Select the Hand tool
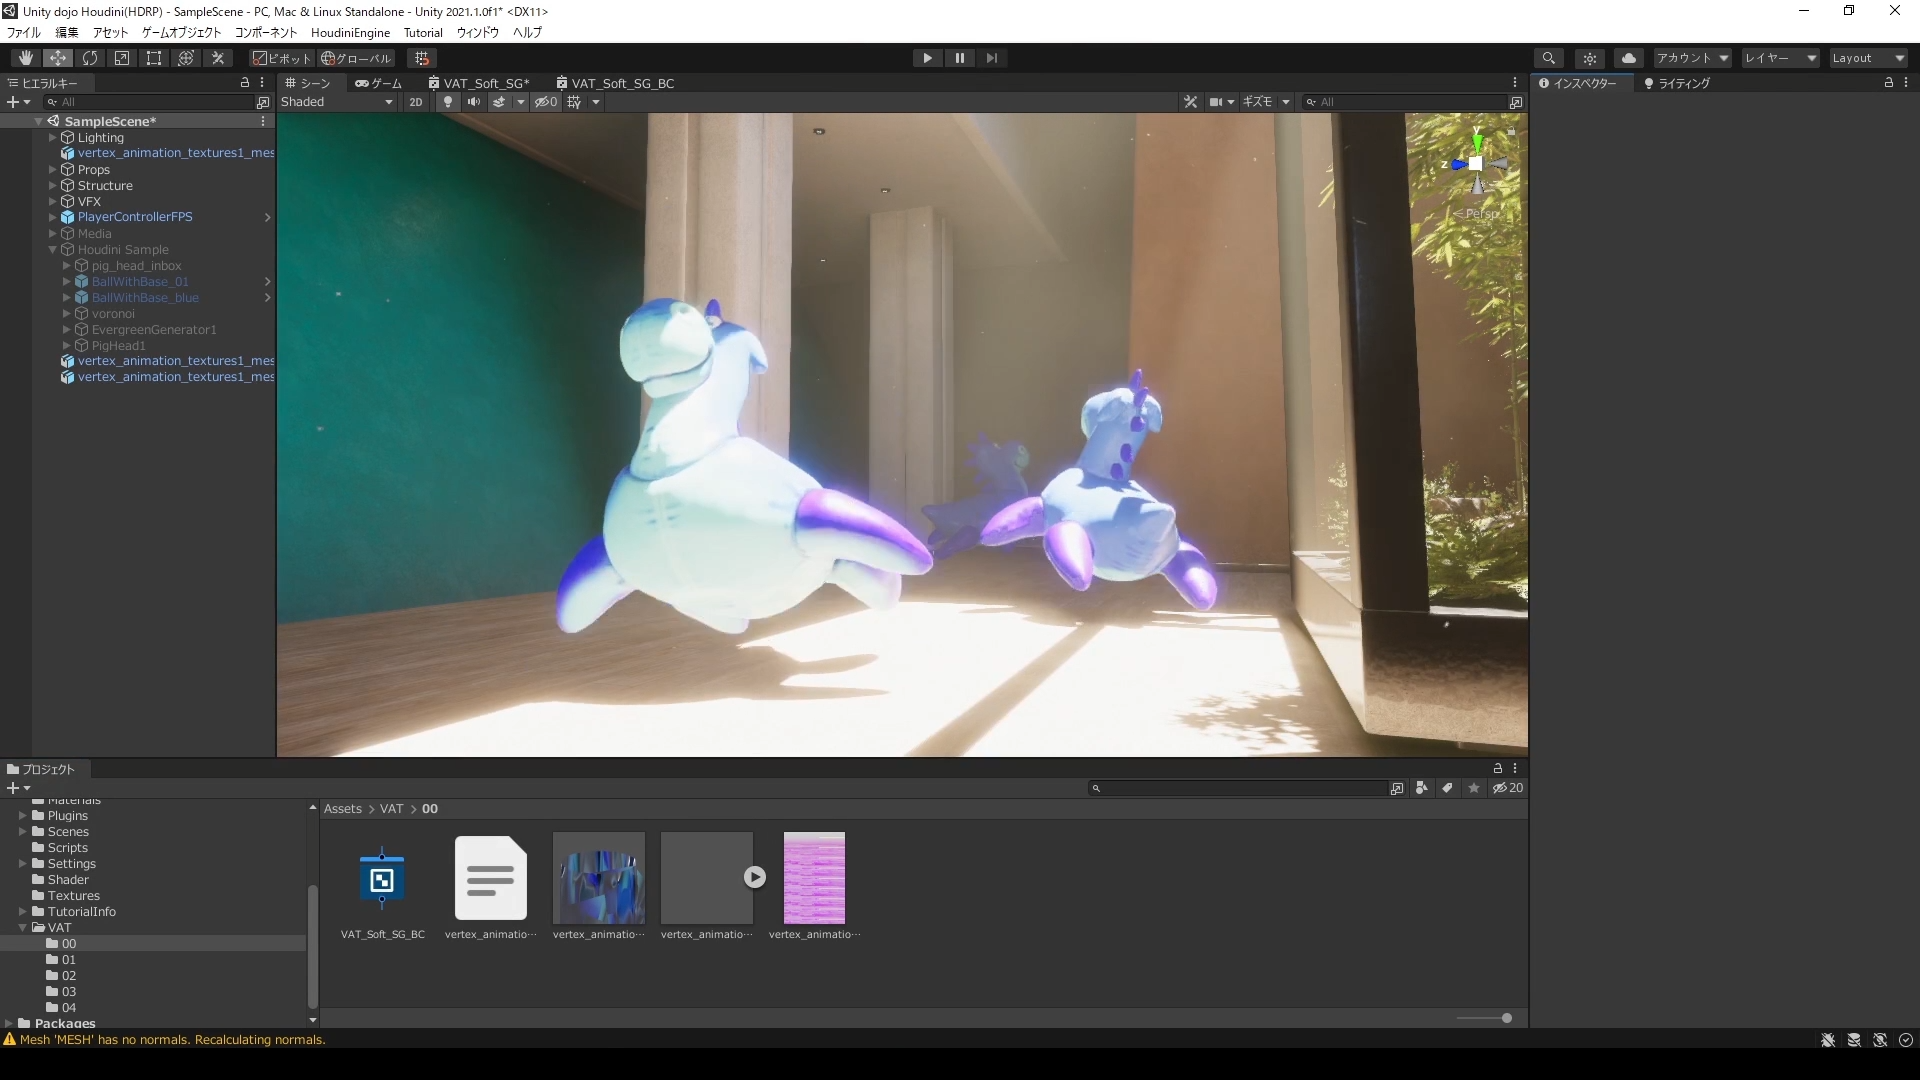The width and height of the screenshot is (1920, 1080). (x=25, y=58)
